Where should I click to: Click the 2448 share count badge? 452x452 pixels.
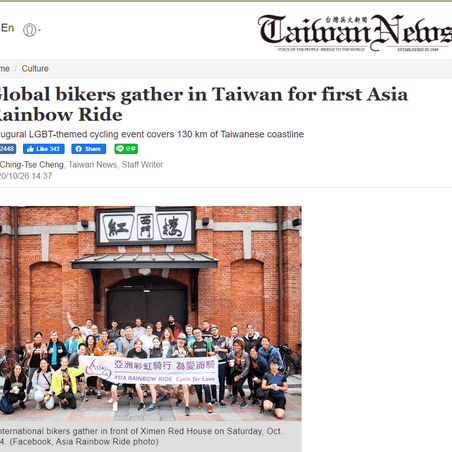point(8,149)
